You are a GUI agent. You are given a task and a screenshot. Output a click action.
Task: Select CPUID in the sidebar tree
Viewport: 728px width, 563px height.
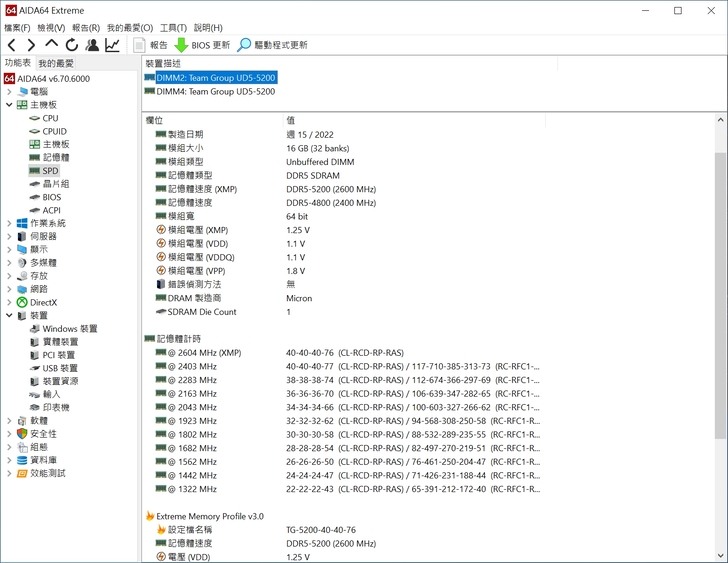coord(54,131)
